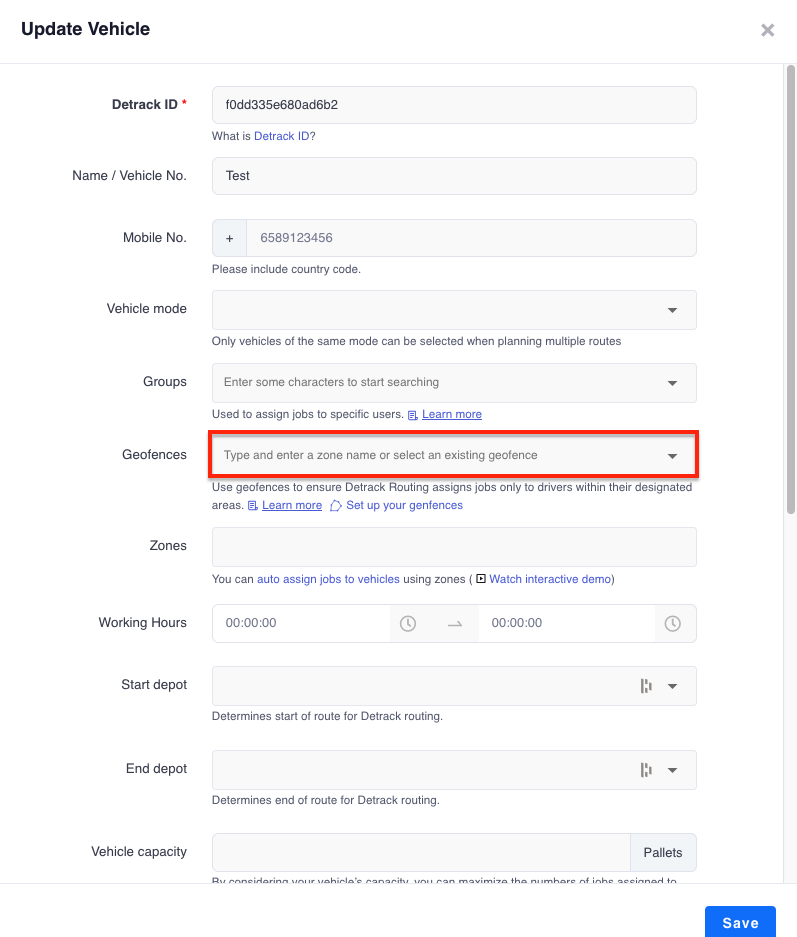
Task: Close the Update Vehicle dialog
Action: 768,30
